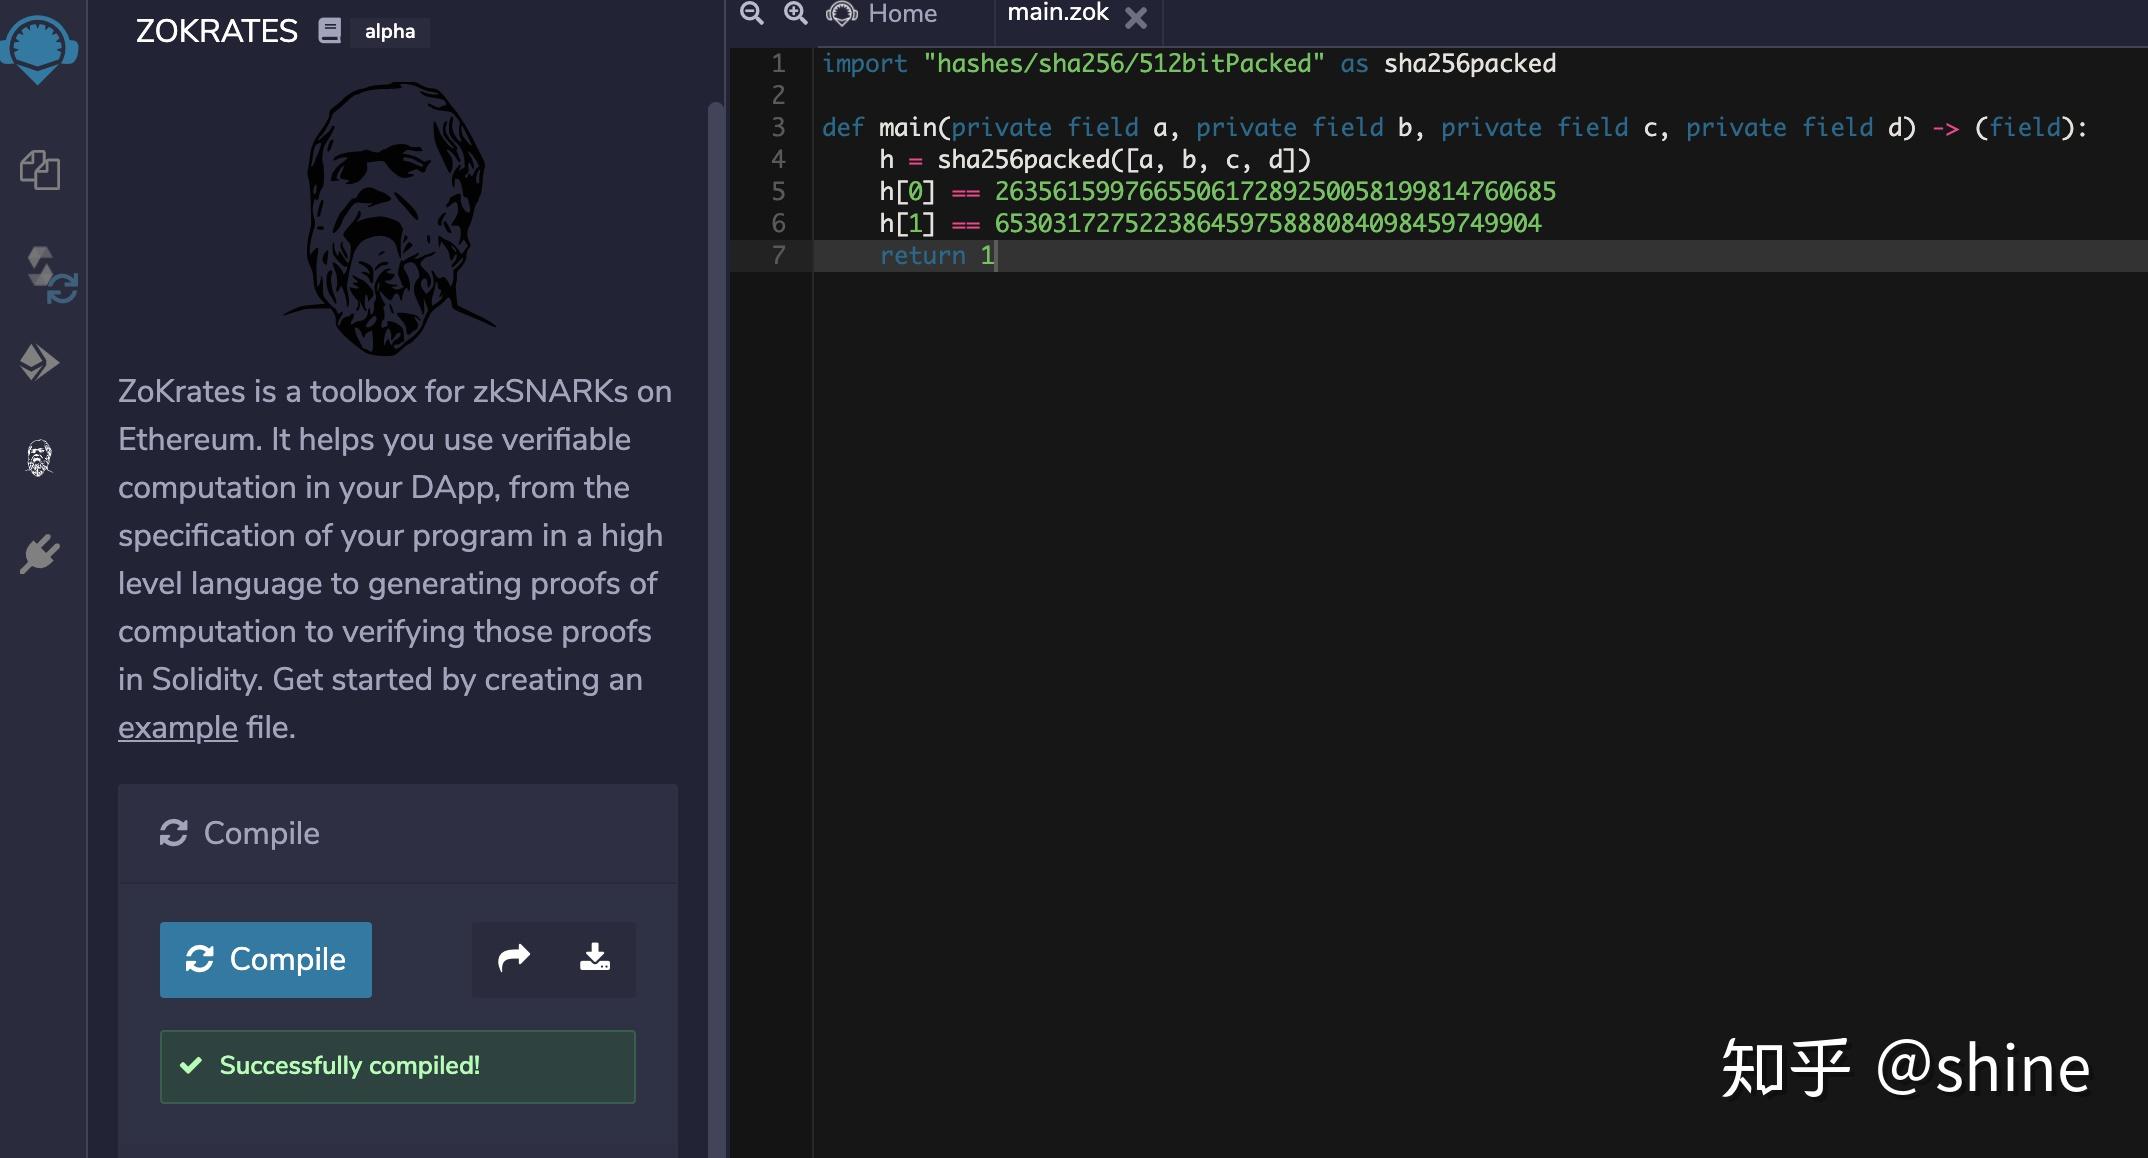Click the ZoKrates documentation book icon
Viewport: 2148px width, 1158px height.
coord(330,31)
